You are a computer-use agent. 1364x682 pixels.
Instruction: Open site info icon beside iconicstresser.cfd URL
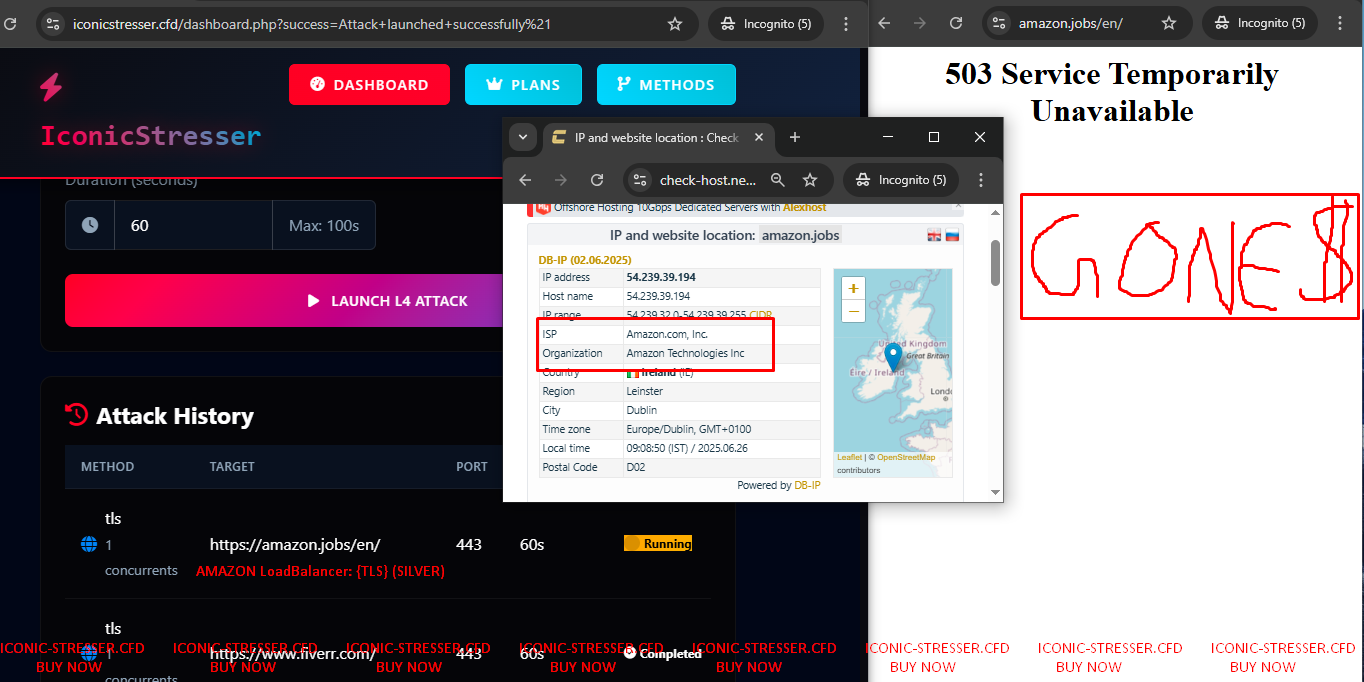(x=53, y=24)
